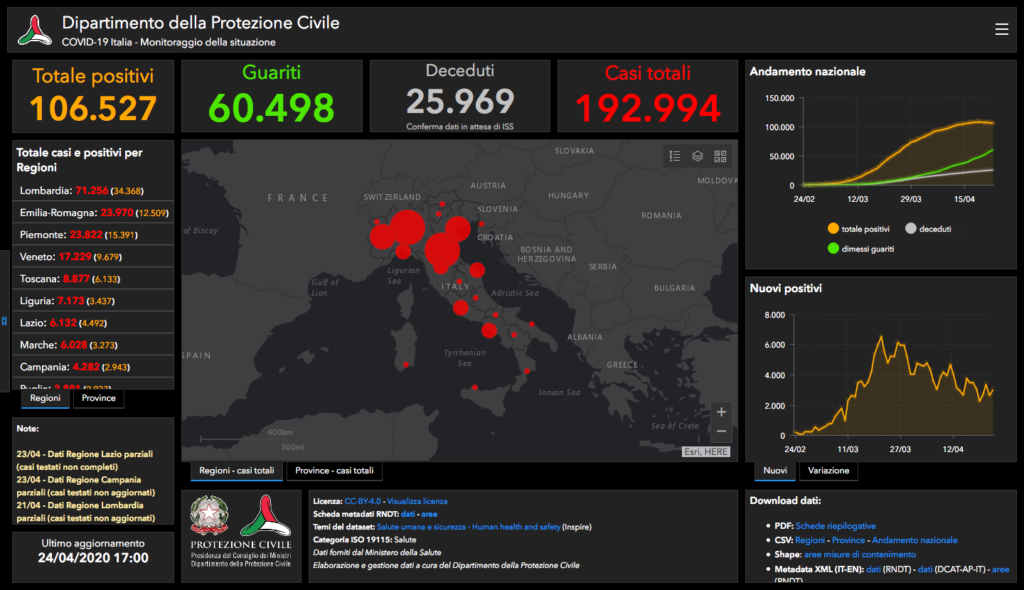1024x590 pixels.
Task: Open the basemap gallery grid icon
Action: (x=720, y=156)
